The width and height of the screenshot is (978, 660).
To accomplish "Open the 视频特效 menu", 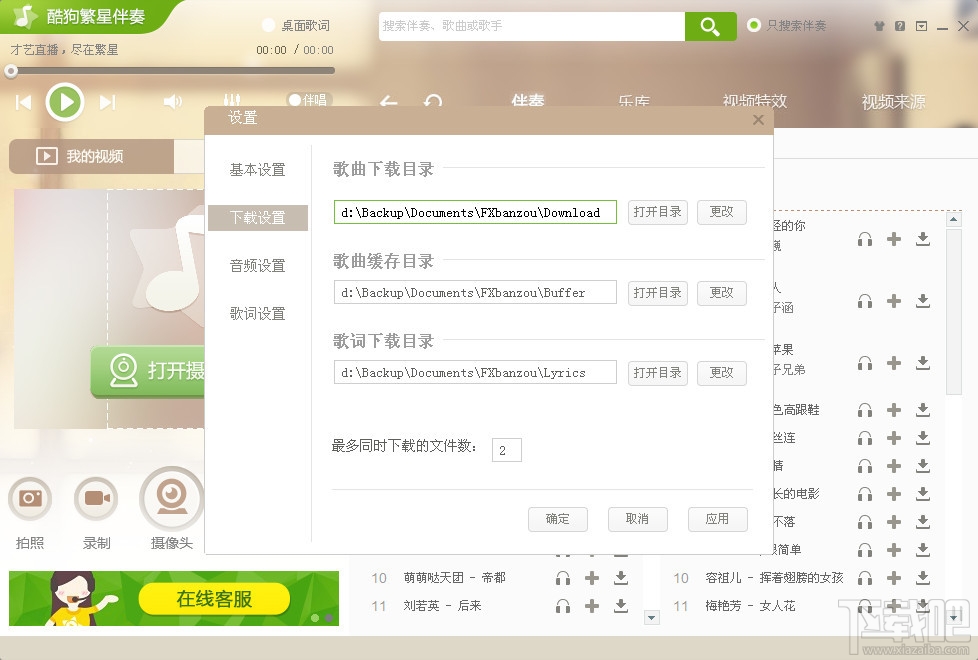I will click(x=755, y=101).
